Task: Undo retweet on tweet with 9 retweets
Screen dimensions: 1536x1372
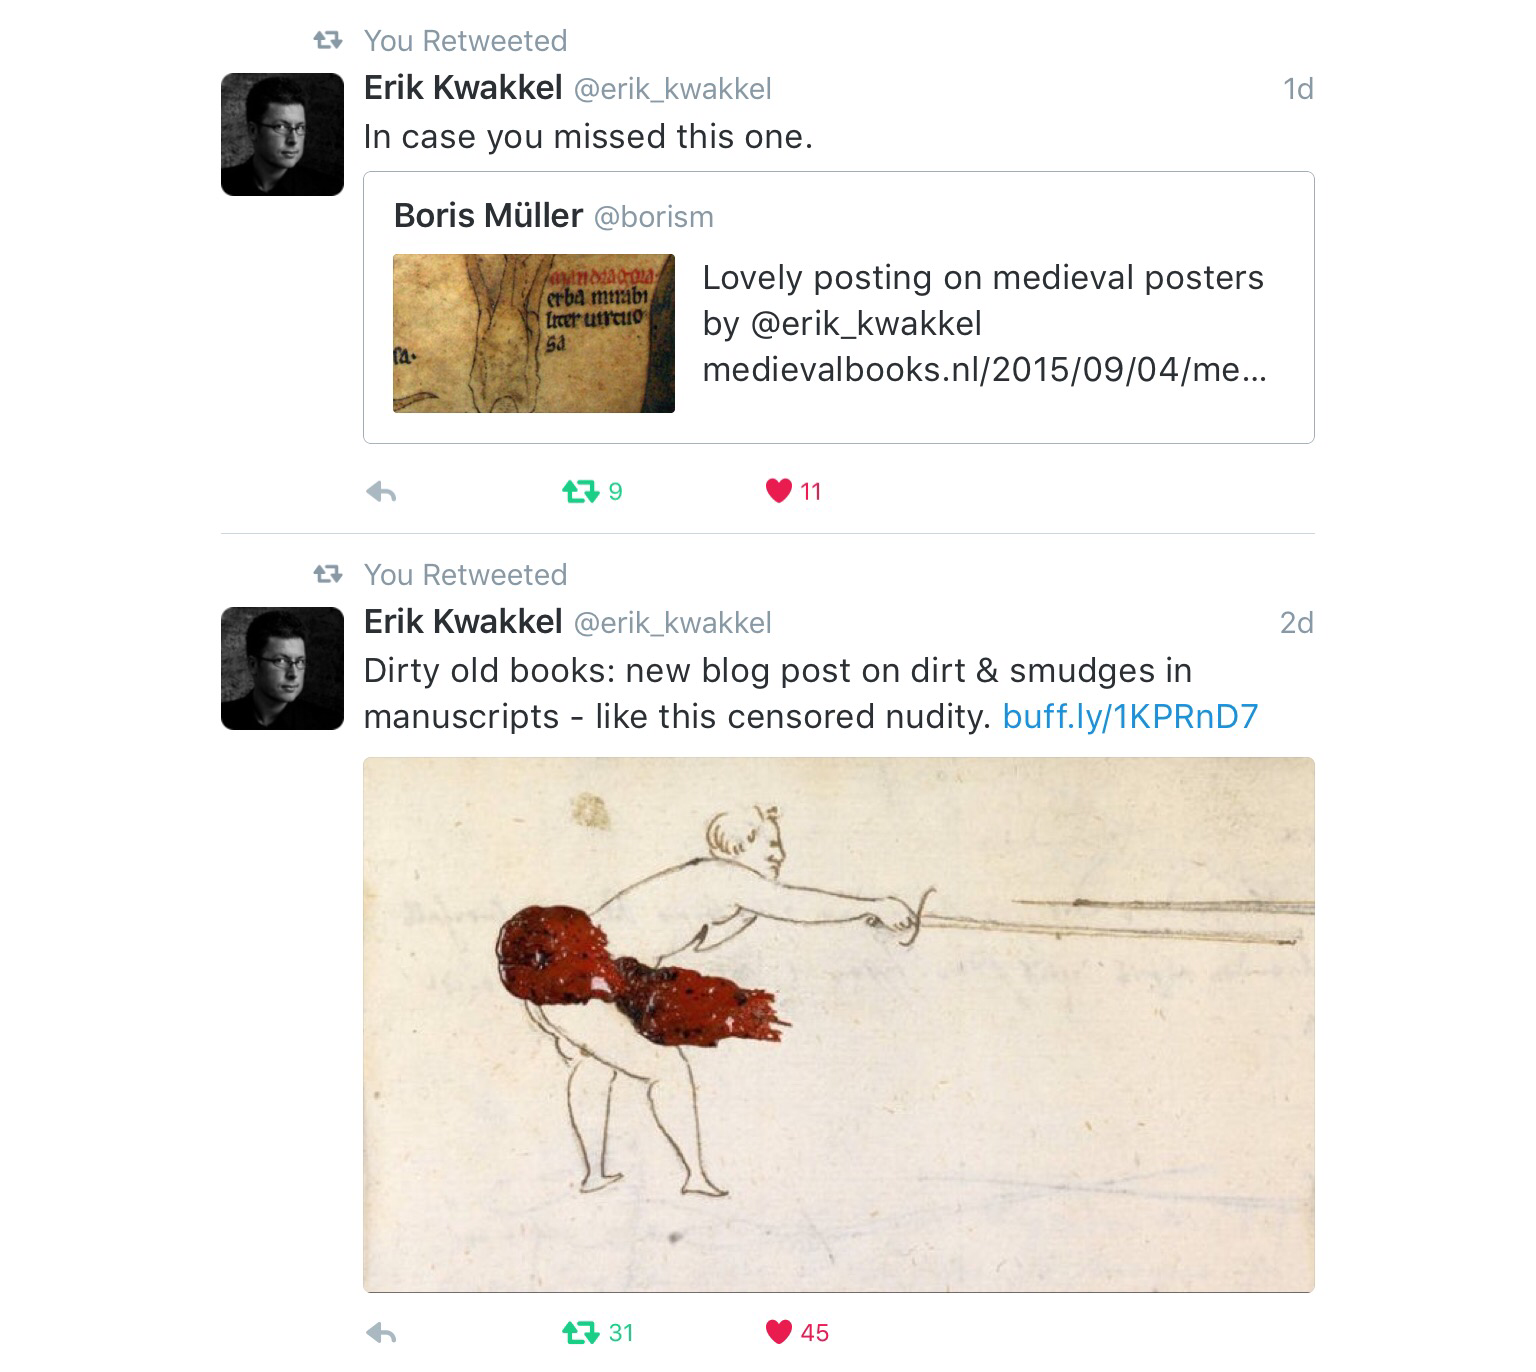Action: pyautogui.click(x=580, y=491)
